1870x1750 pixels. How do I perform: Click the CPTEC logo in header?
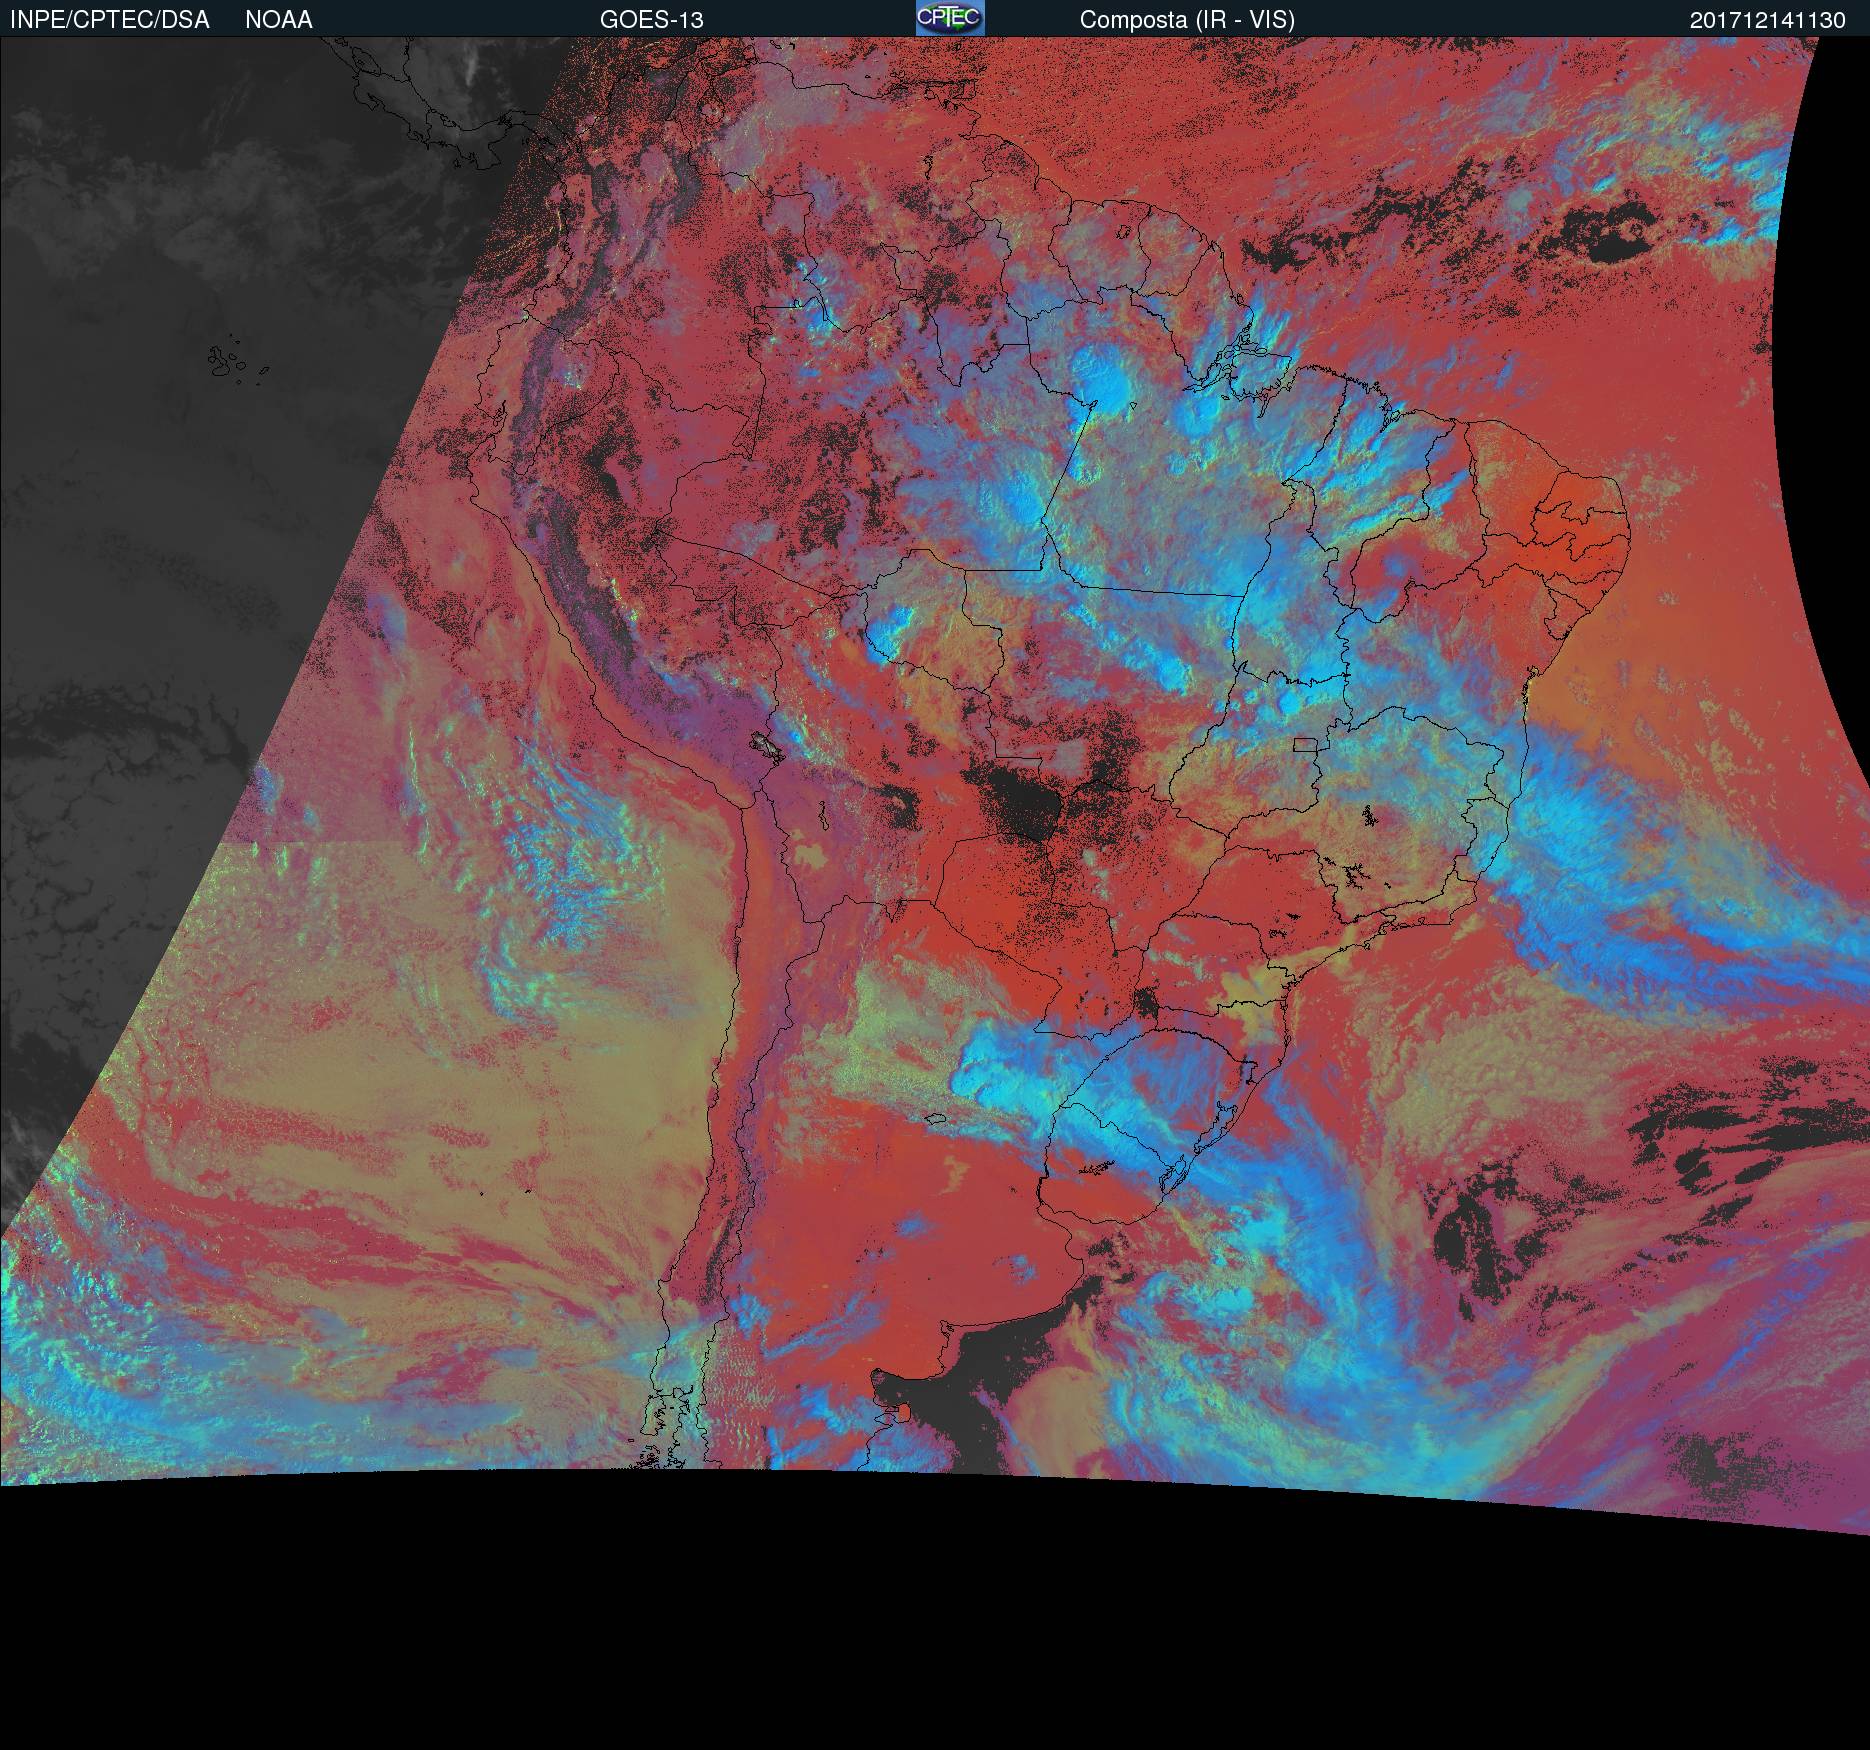[950, 18]
